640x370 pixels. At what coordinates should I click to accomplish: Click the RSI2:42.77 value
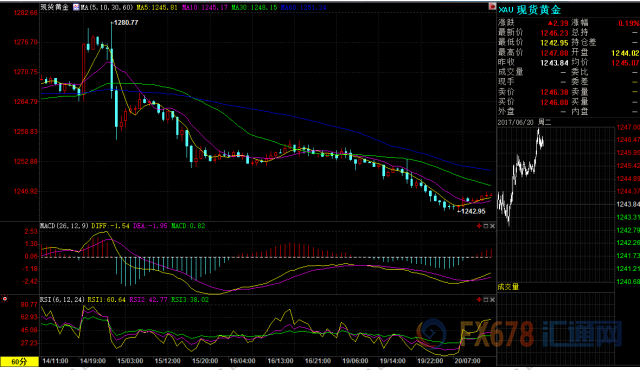point(148,300)
